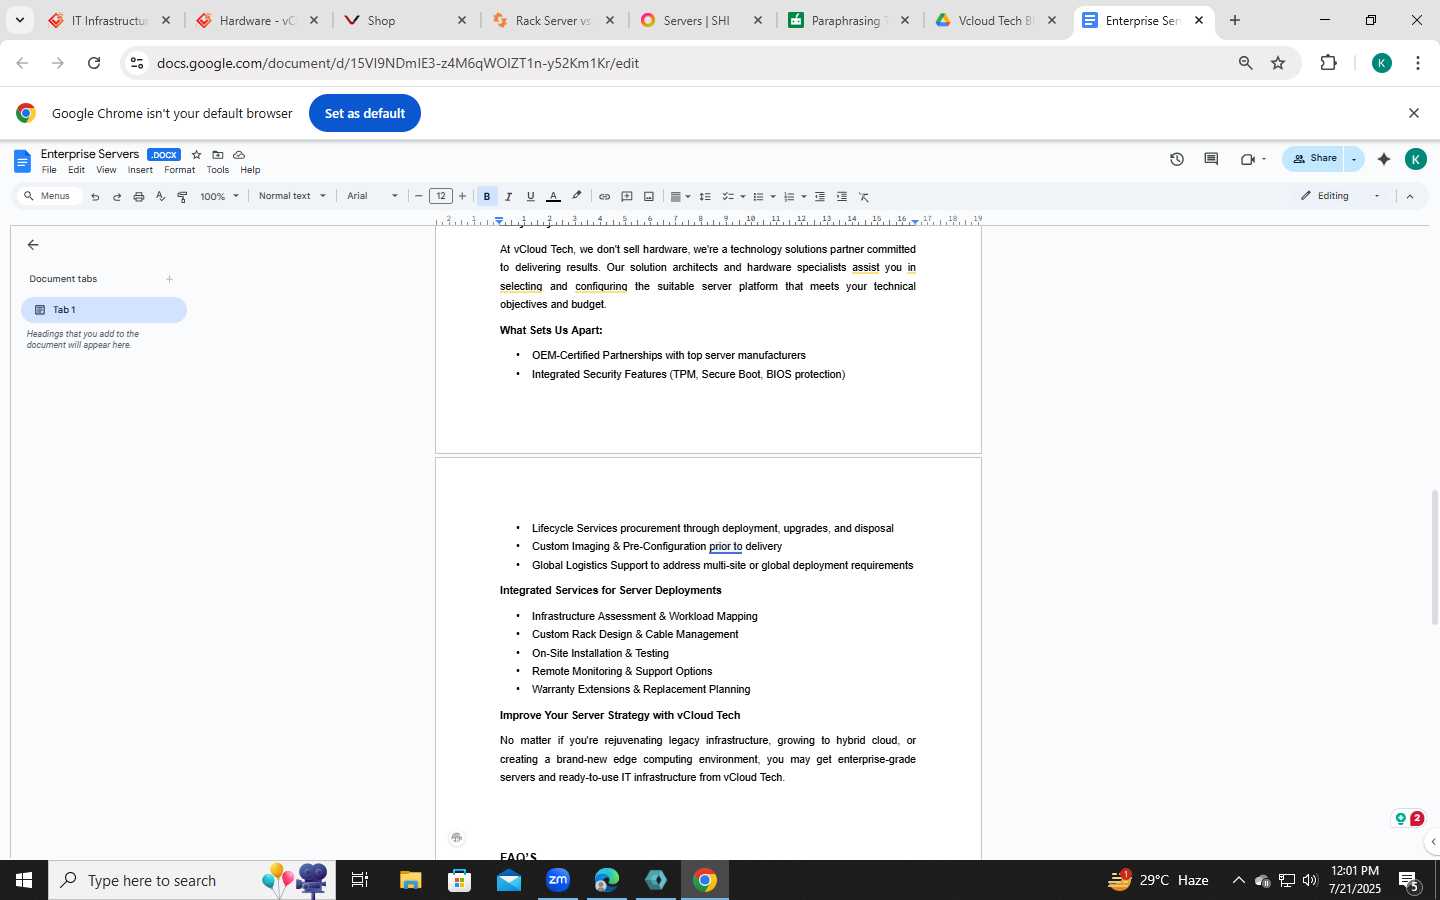Viewport: 1440px width, 900px height.
Task: Open line and paragraph spacing
Action: (705, 197)
